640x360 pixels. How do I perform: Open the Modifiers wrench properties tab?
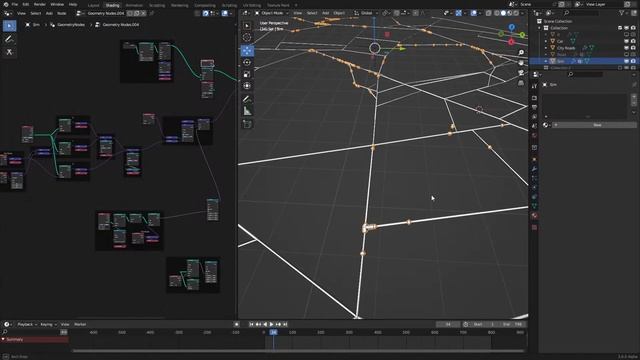(534, 169)
